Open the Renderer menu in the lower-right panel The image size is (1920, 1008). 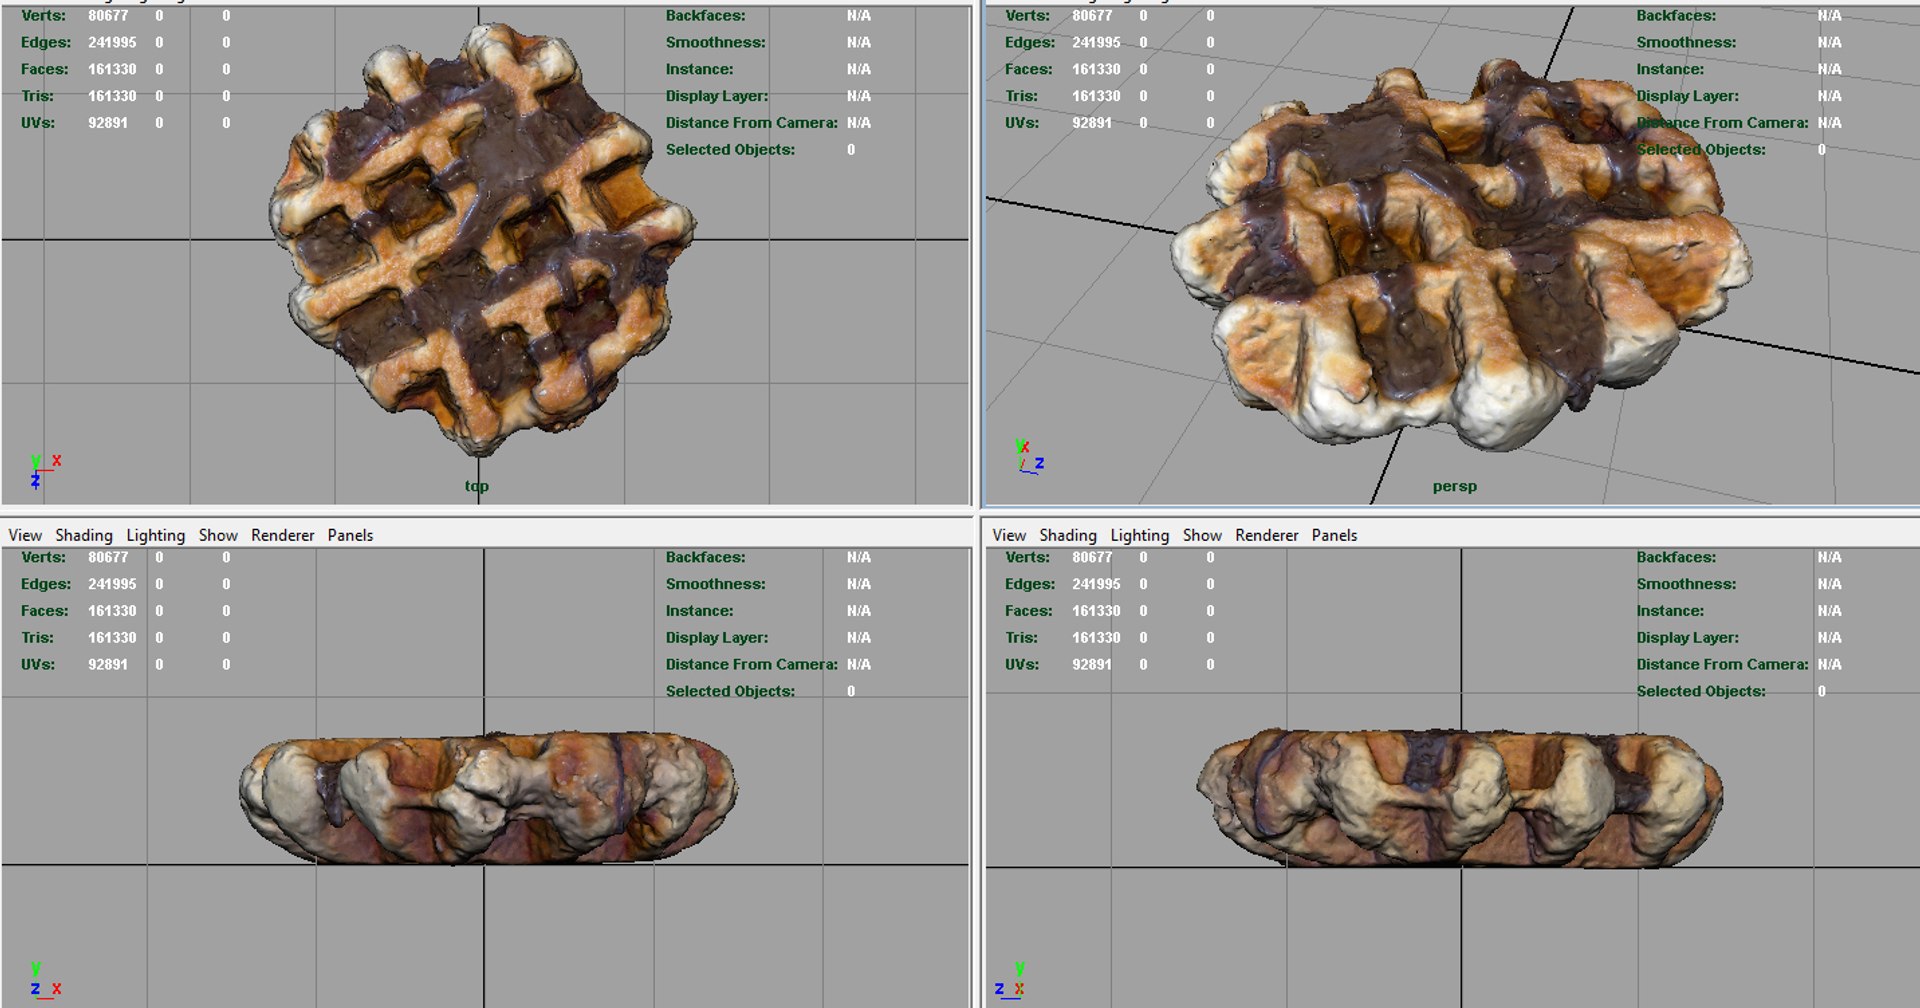click(x=1267, y=535)
